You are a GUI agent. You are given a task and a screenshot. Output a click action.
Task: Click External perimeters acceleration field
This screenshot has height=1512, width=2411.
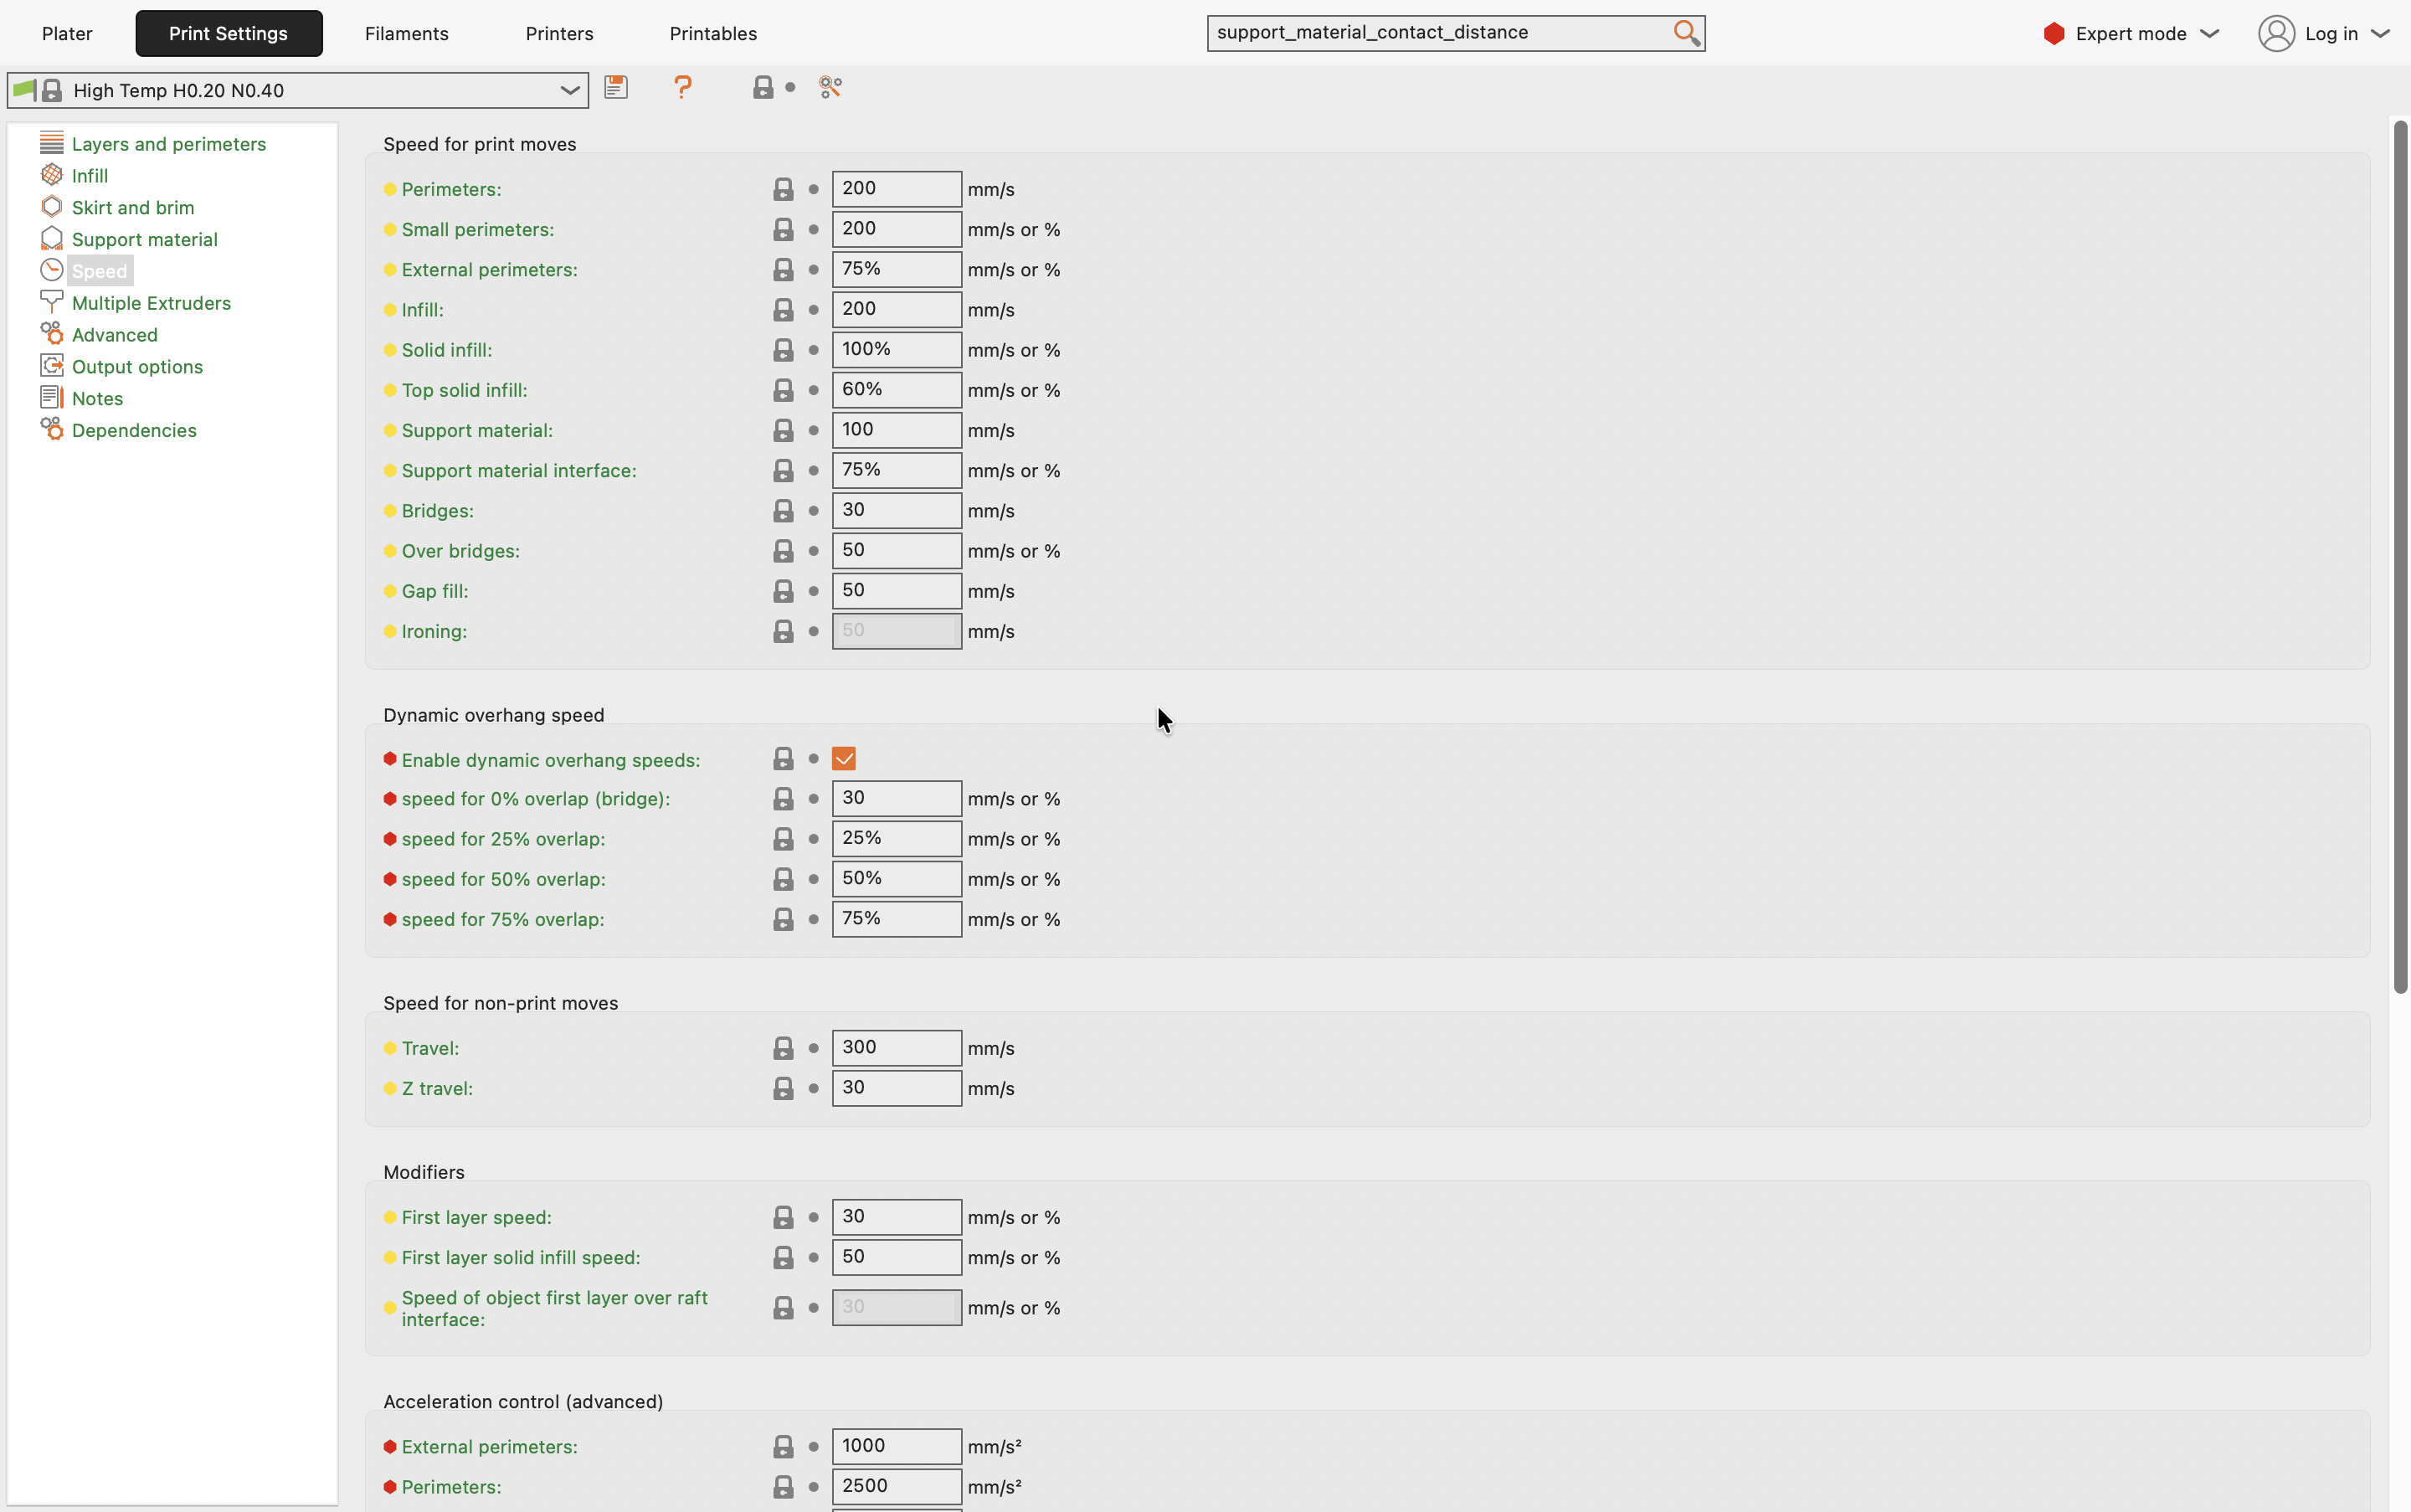[x=897, y=1446]
